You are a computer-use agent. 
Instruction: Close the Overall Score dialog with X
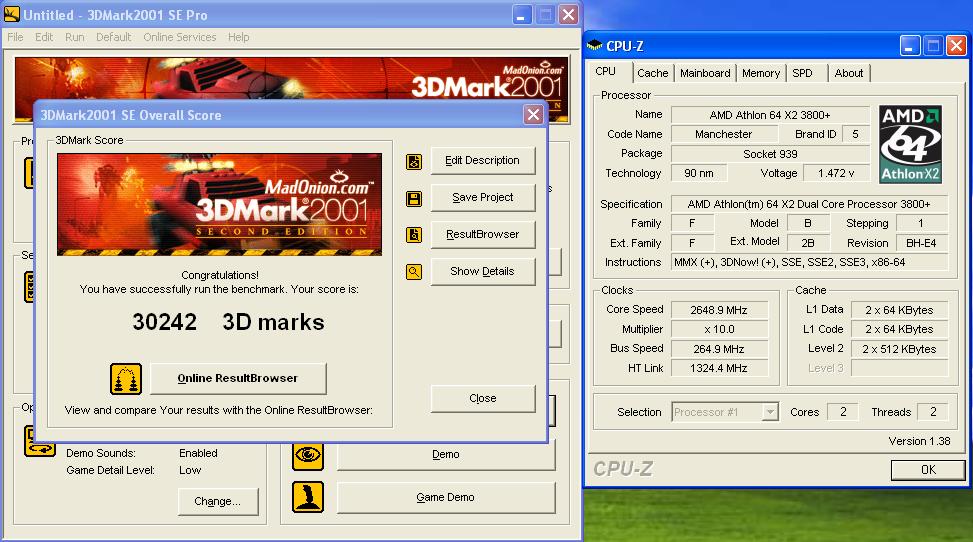click(x=533, y=115)
